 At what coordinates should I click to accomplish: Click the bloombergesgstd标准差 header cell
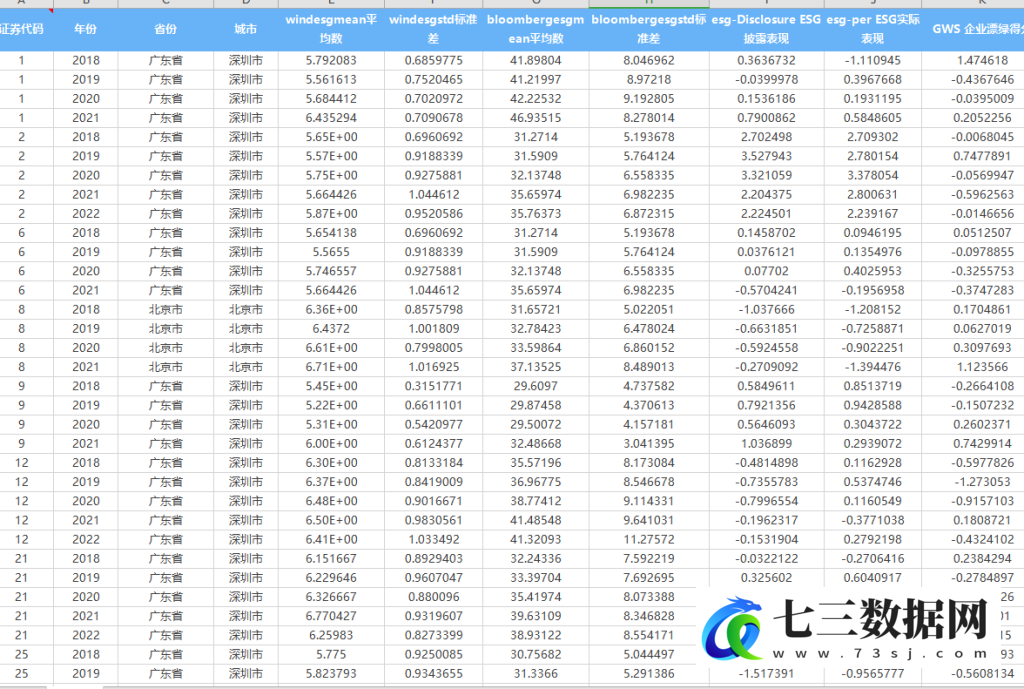pos(648,29)
